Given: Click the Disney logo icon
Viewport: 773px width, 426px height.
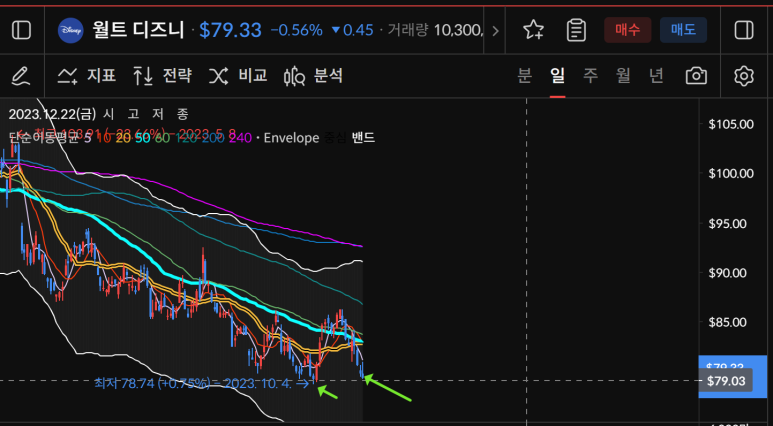Looking at the screenshot, I should 68,31.
